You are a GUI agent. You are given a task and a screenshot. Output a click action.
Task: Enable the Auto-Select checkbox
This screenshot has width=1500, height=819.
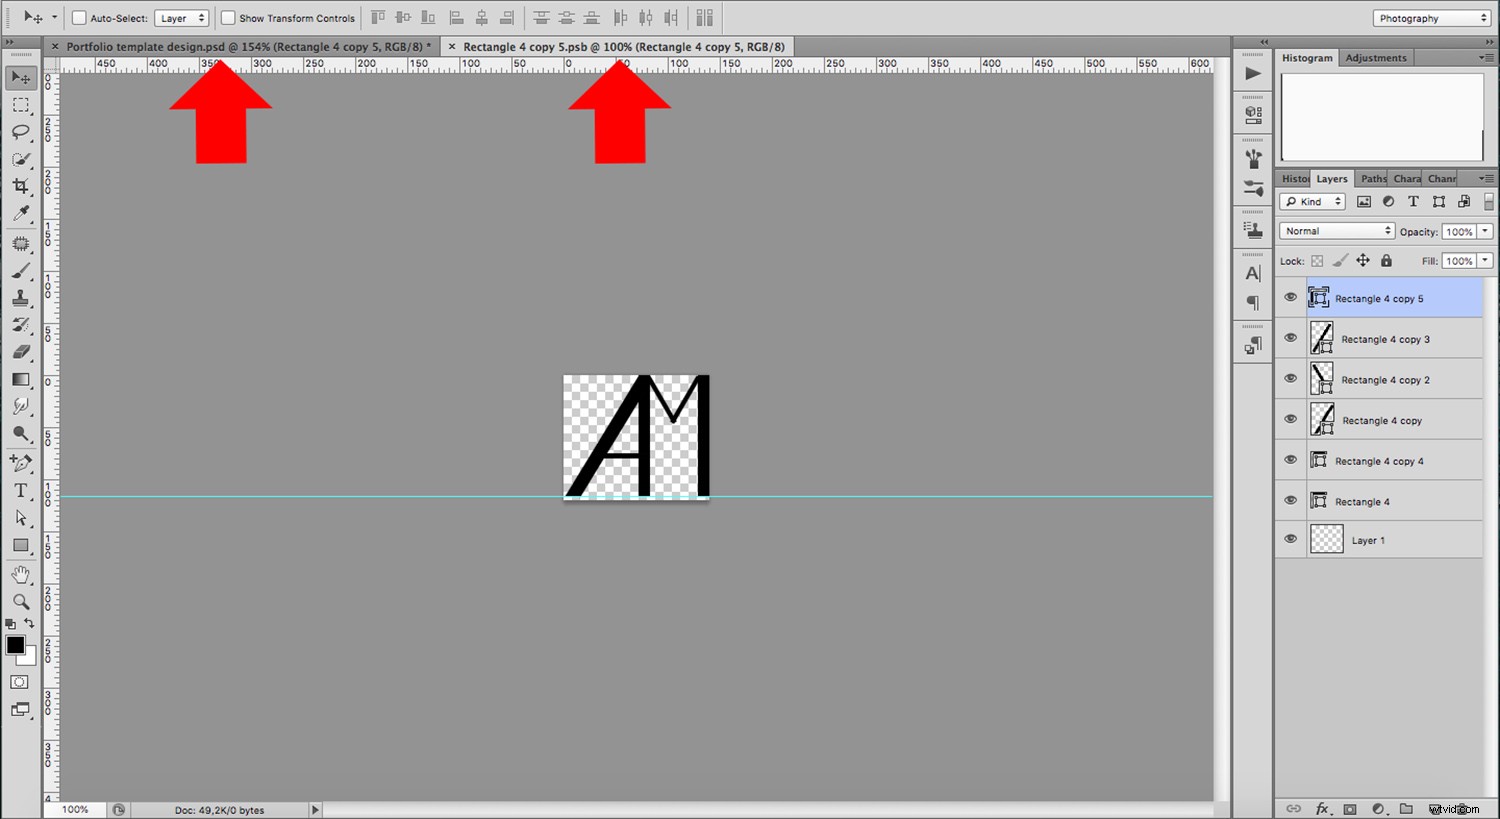pos(76,17)
